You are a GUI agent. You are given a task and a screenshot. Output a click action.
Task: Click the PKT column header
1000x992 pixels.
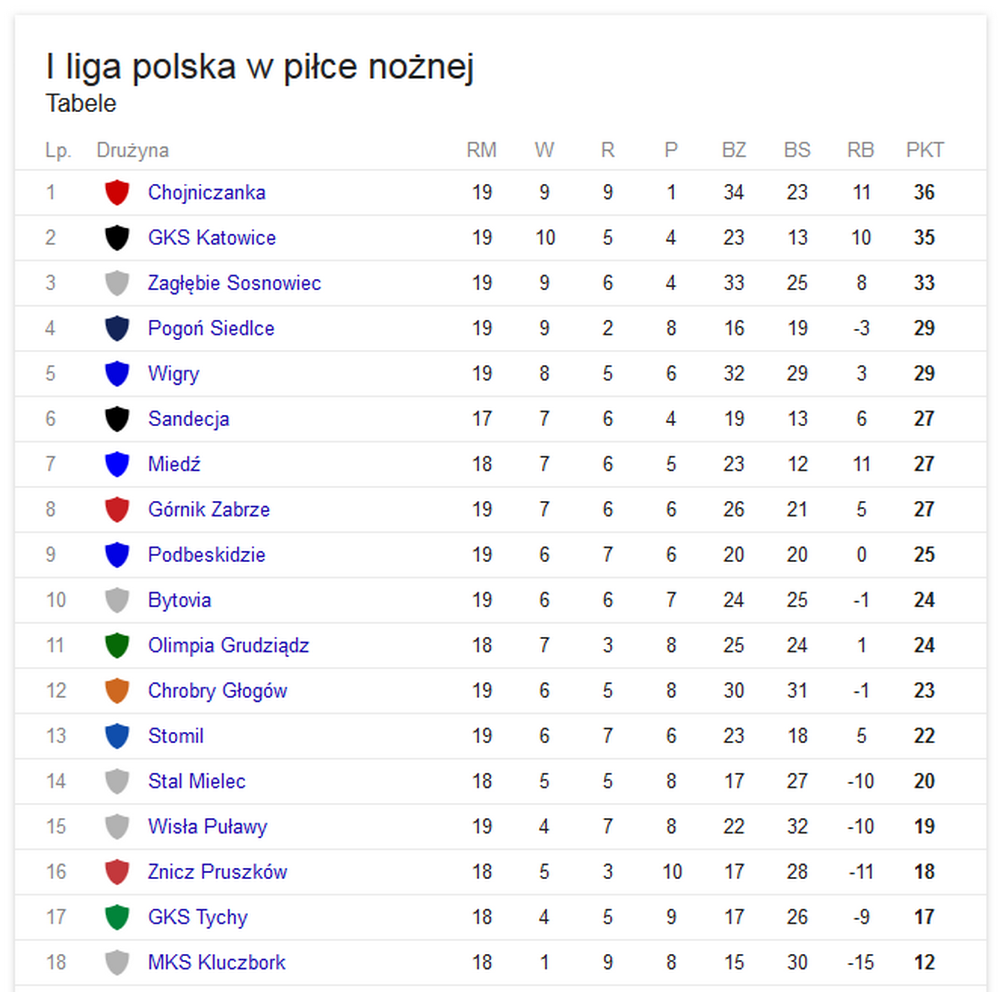click(924, 150)
